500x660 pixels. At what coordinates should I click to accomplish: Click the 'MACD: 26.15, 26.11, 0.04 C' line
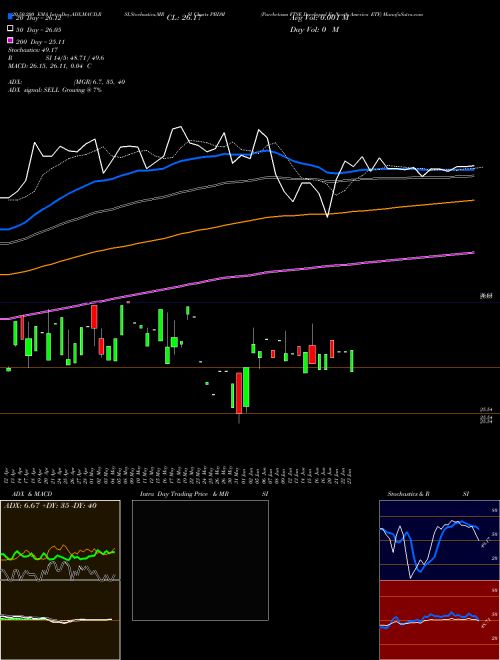[x=50, y=66]
